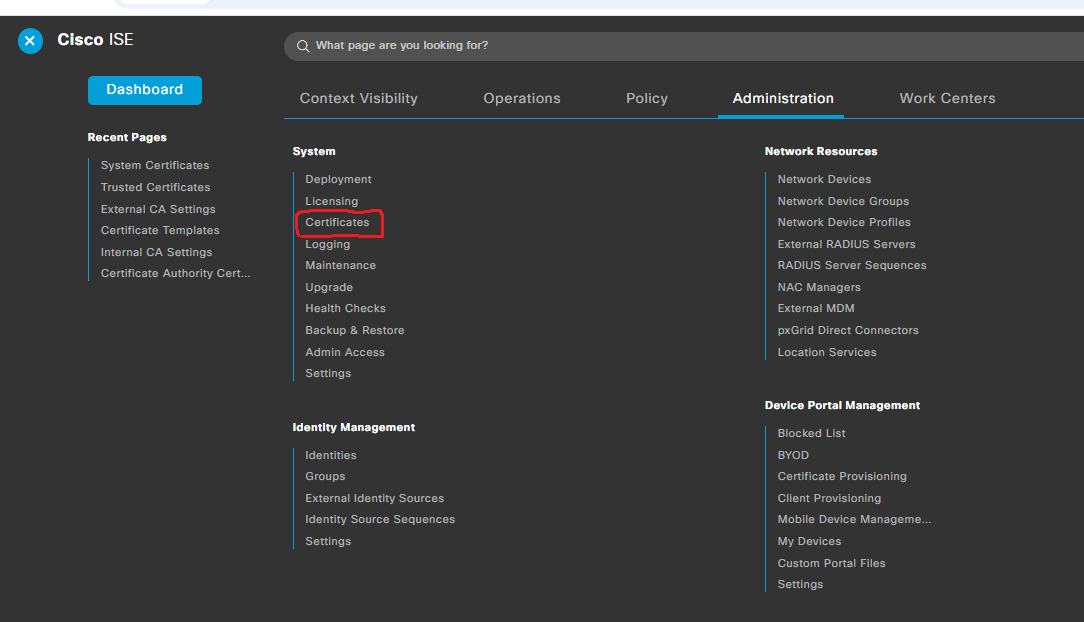Click the System section heading
This screenshot has width=1084, height=622.
pos(314,151)
